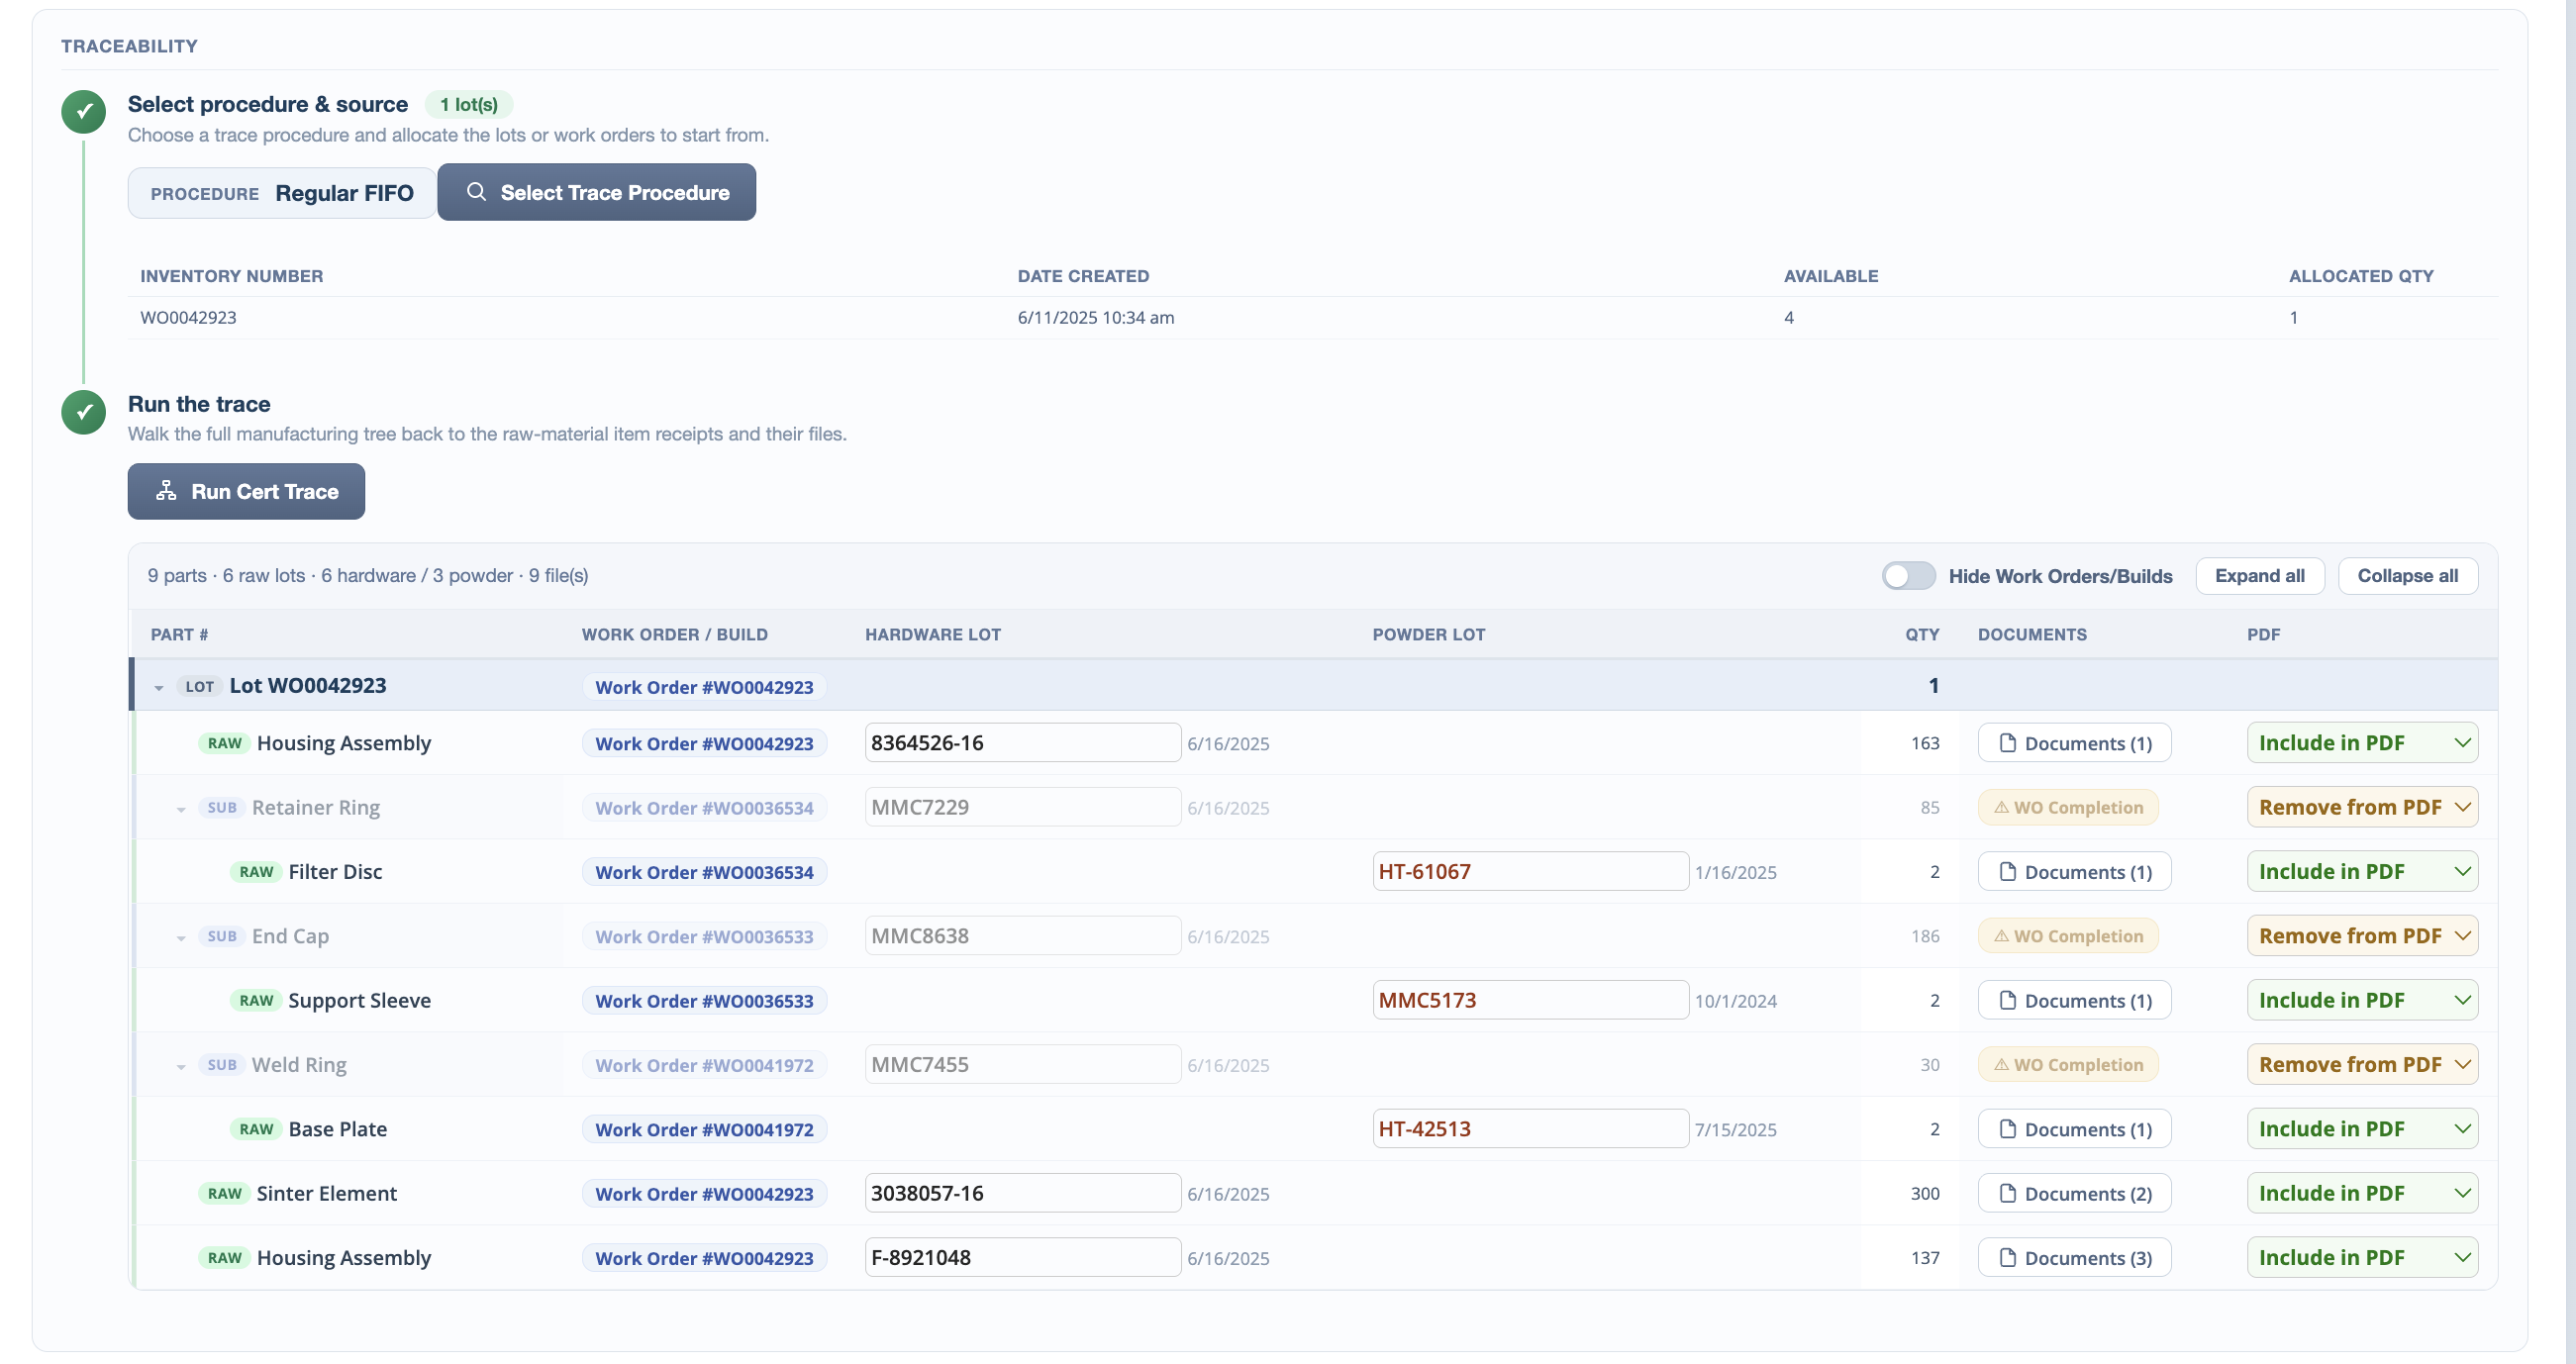Click the date 10/1/2024 next to MMC5173

tap(1736, 1001)
